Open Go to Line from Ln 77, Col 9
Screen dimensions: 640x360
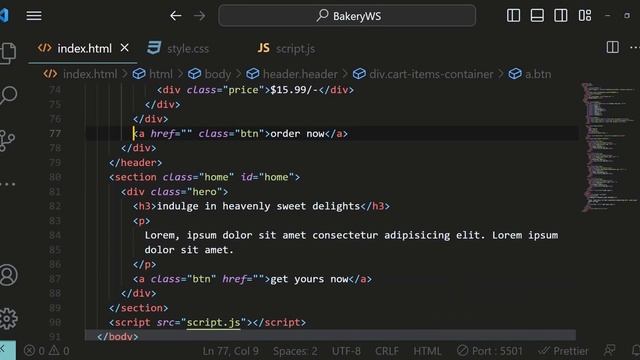tap(231, 351)
